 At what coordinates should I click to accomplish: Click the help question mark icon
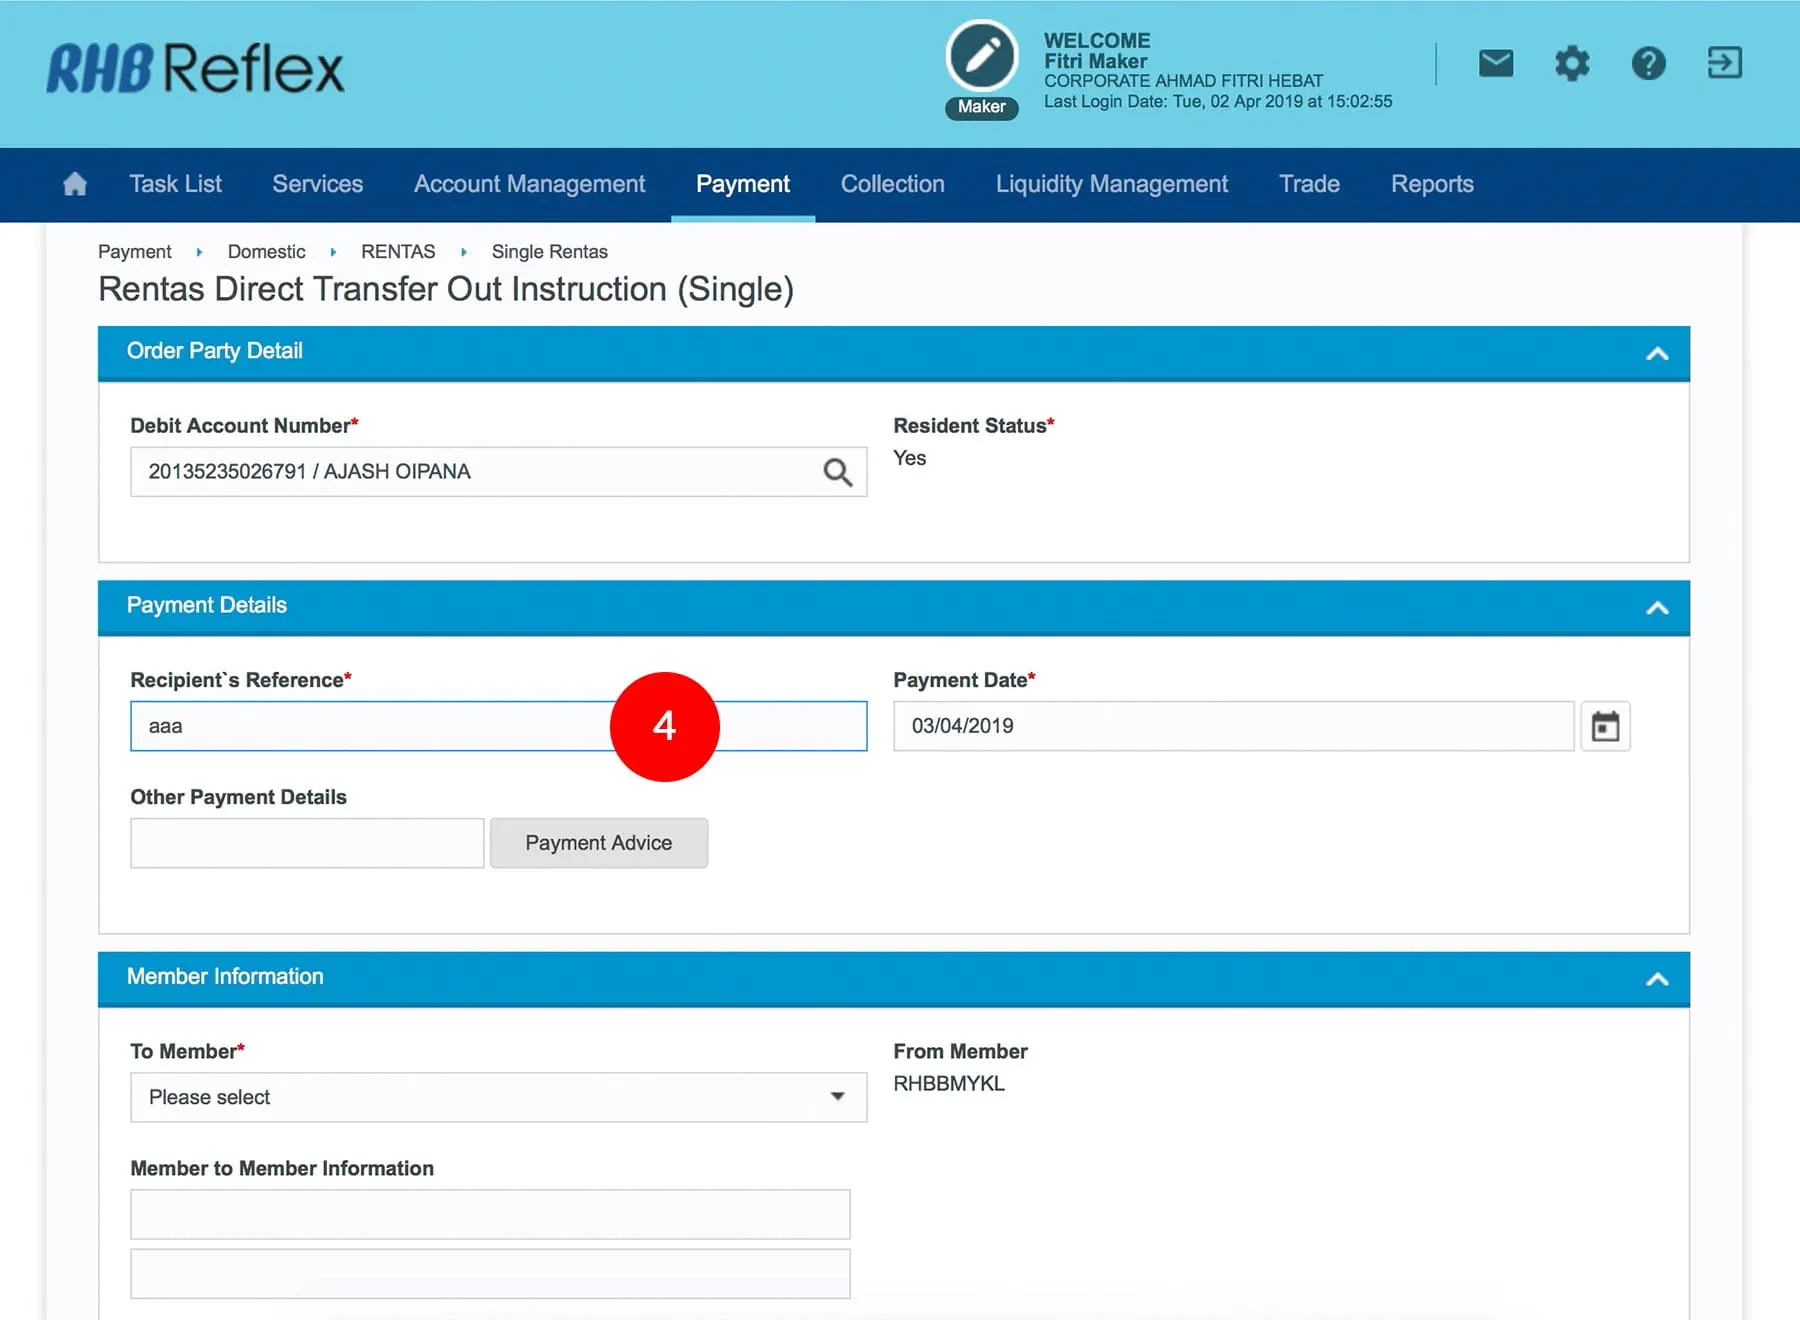pyautogui.click(x=1648, y=64)
